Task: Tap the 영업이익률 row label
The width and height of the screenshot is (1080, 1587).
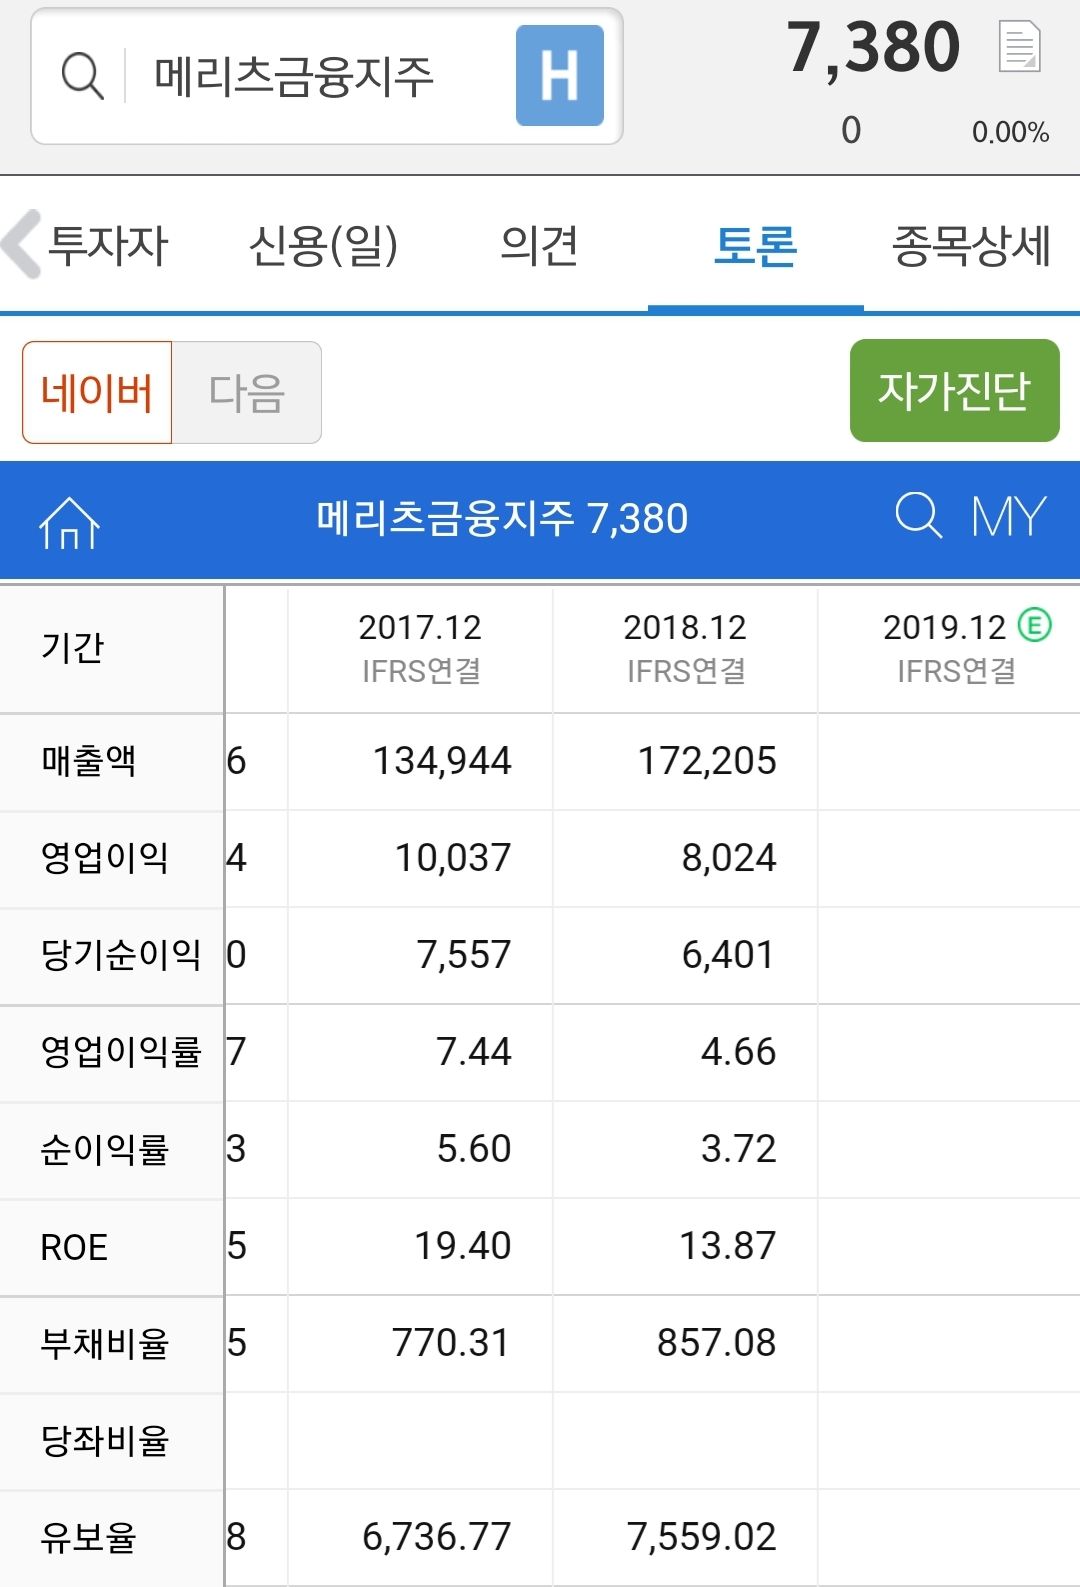Action: (x=120, y=1053)
